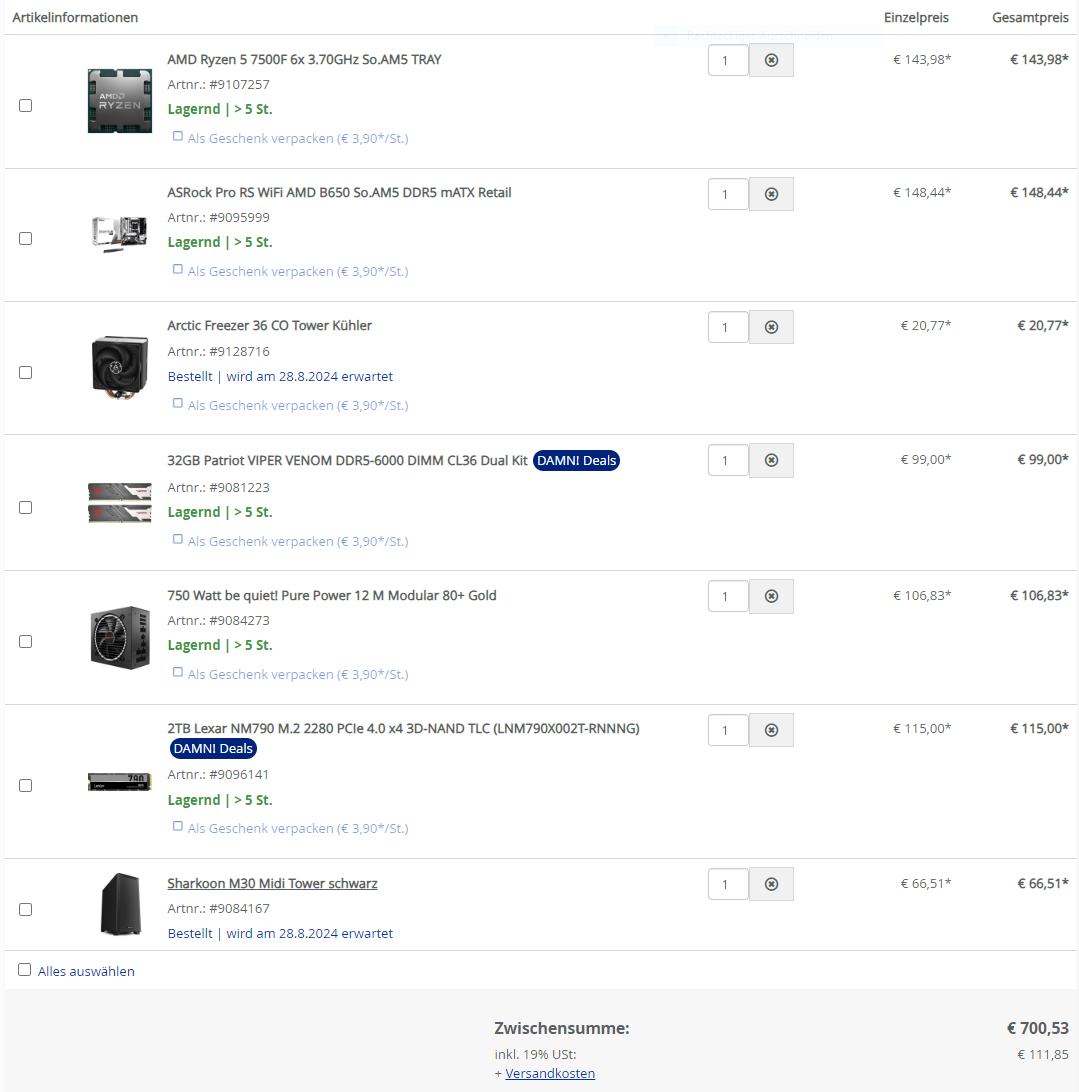Edit quantity field for Sharkoon M30
This screenshot has width=1079, height=1092.
728,884
